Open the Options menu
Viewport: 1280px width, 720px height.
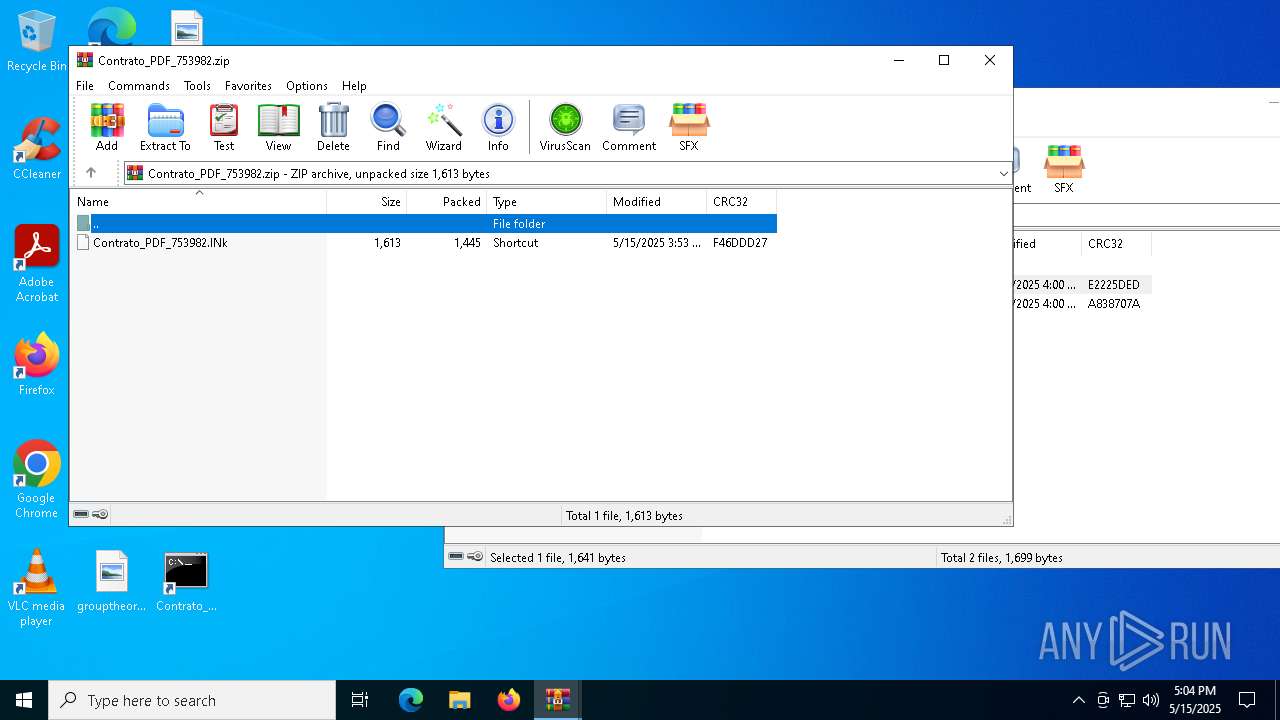307,86
